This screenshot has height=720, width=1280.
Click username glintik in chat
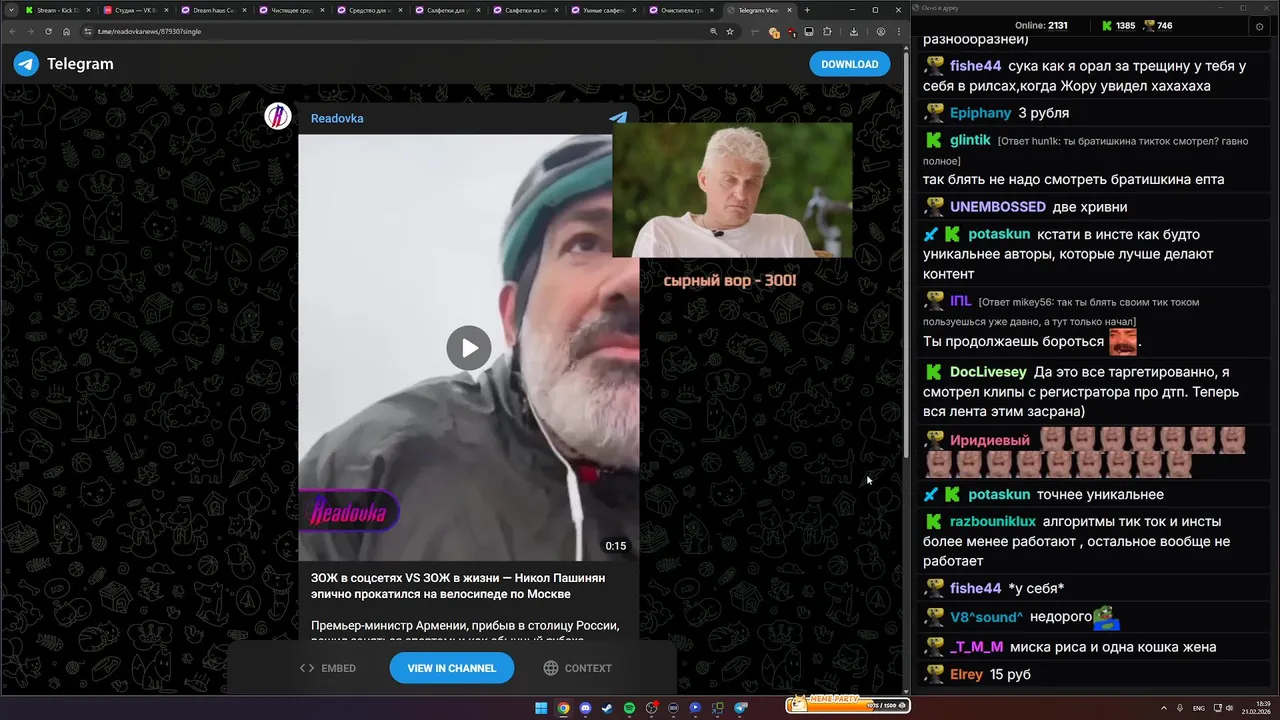970,140
